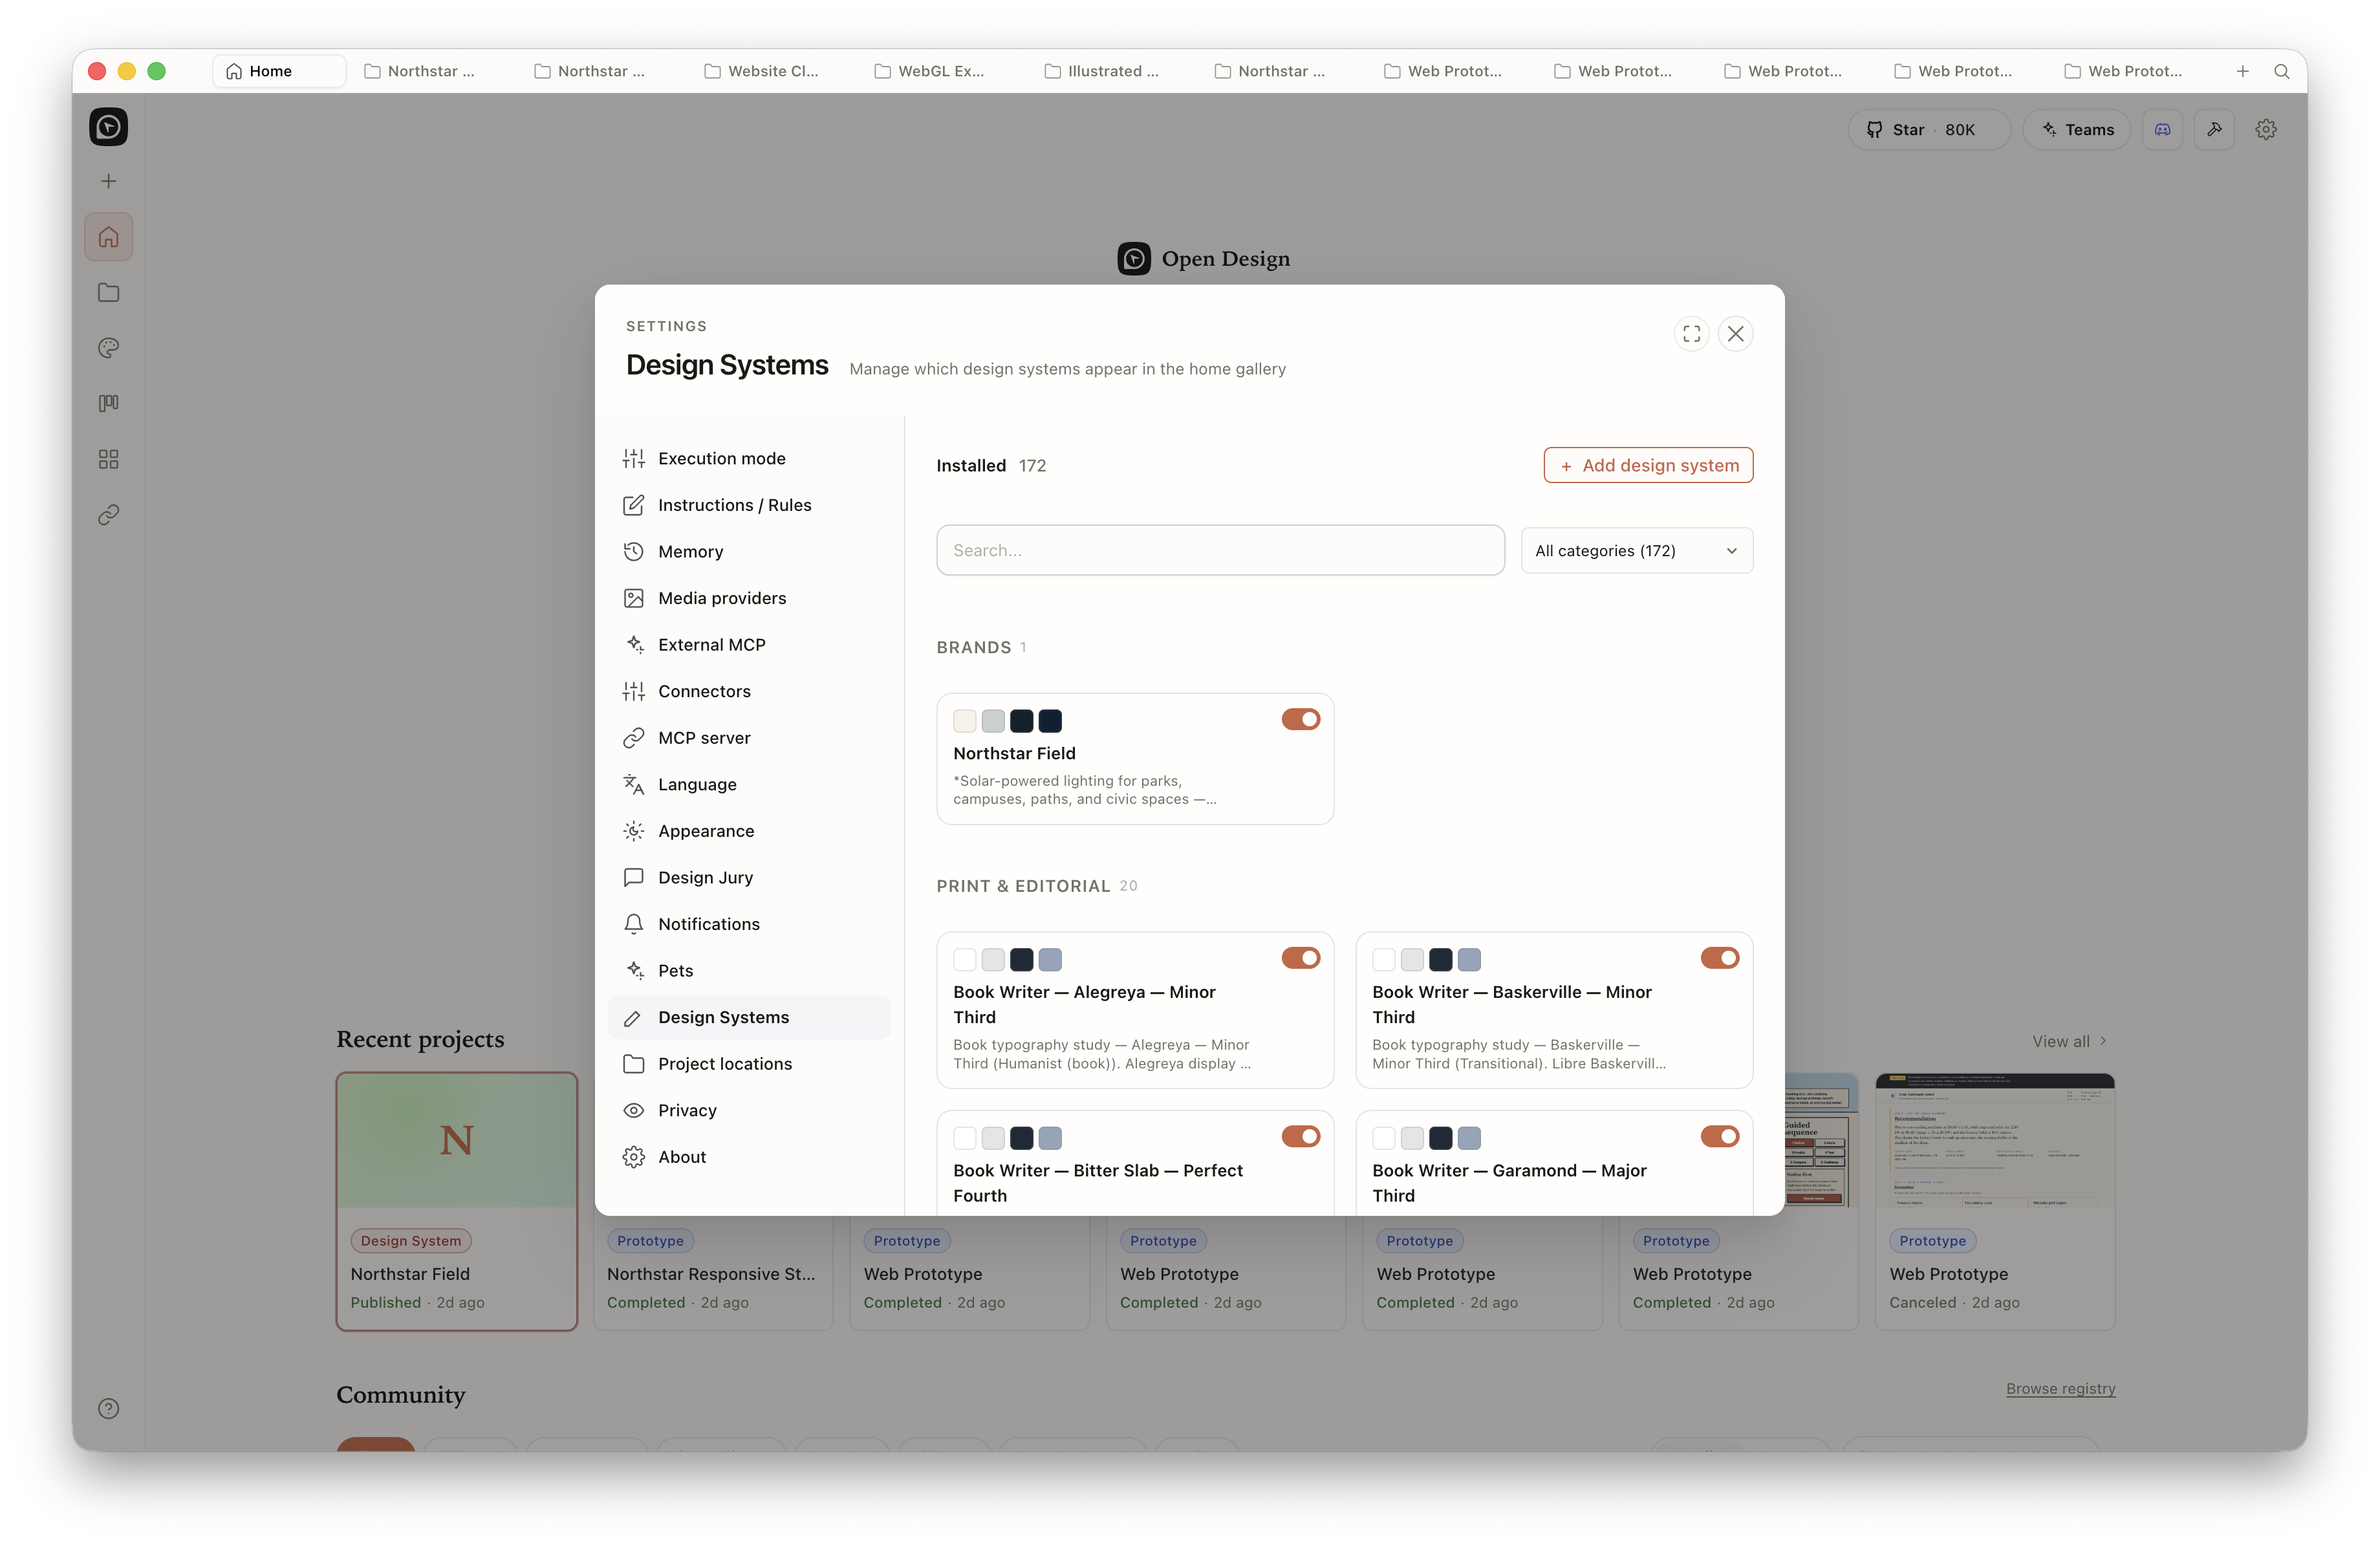
Task: Switch to the Home tab
Action: coord(279,71)
